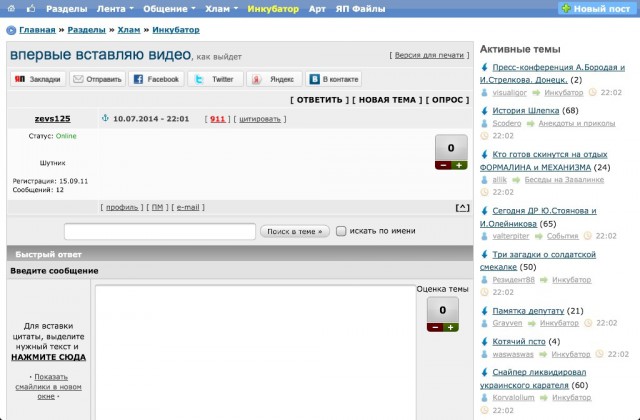Screen dimensions: 640x420
Task: Open the ПМ private message link
Action: pos(157,207)
